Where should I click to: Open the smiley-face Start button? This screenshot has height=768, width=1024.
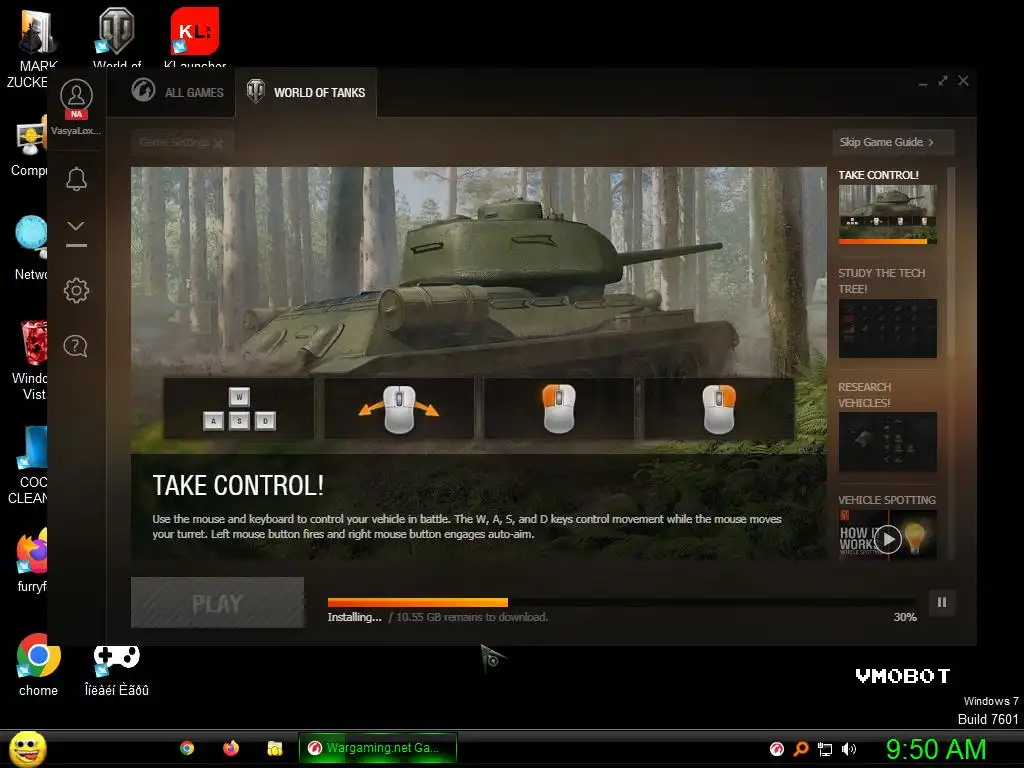click(x=27, y=749)
